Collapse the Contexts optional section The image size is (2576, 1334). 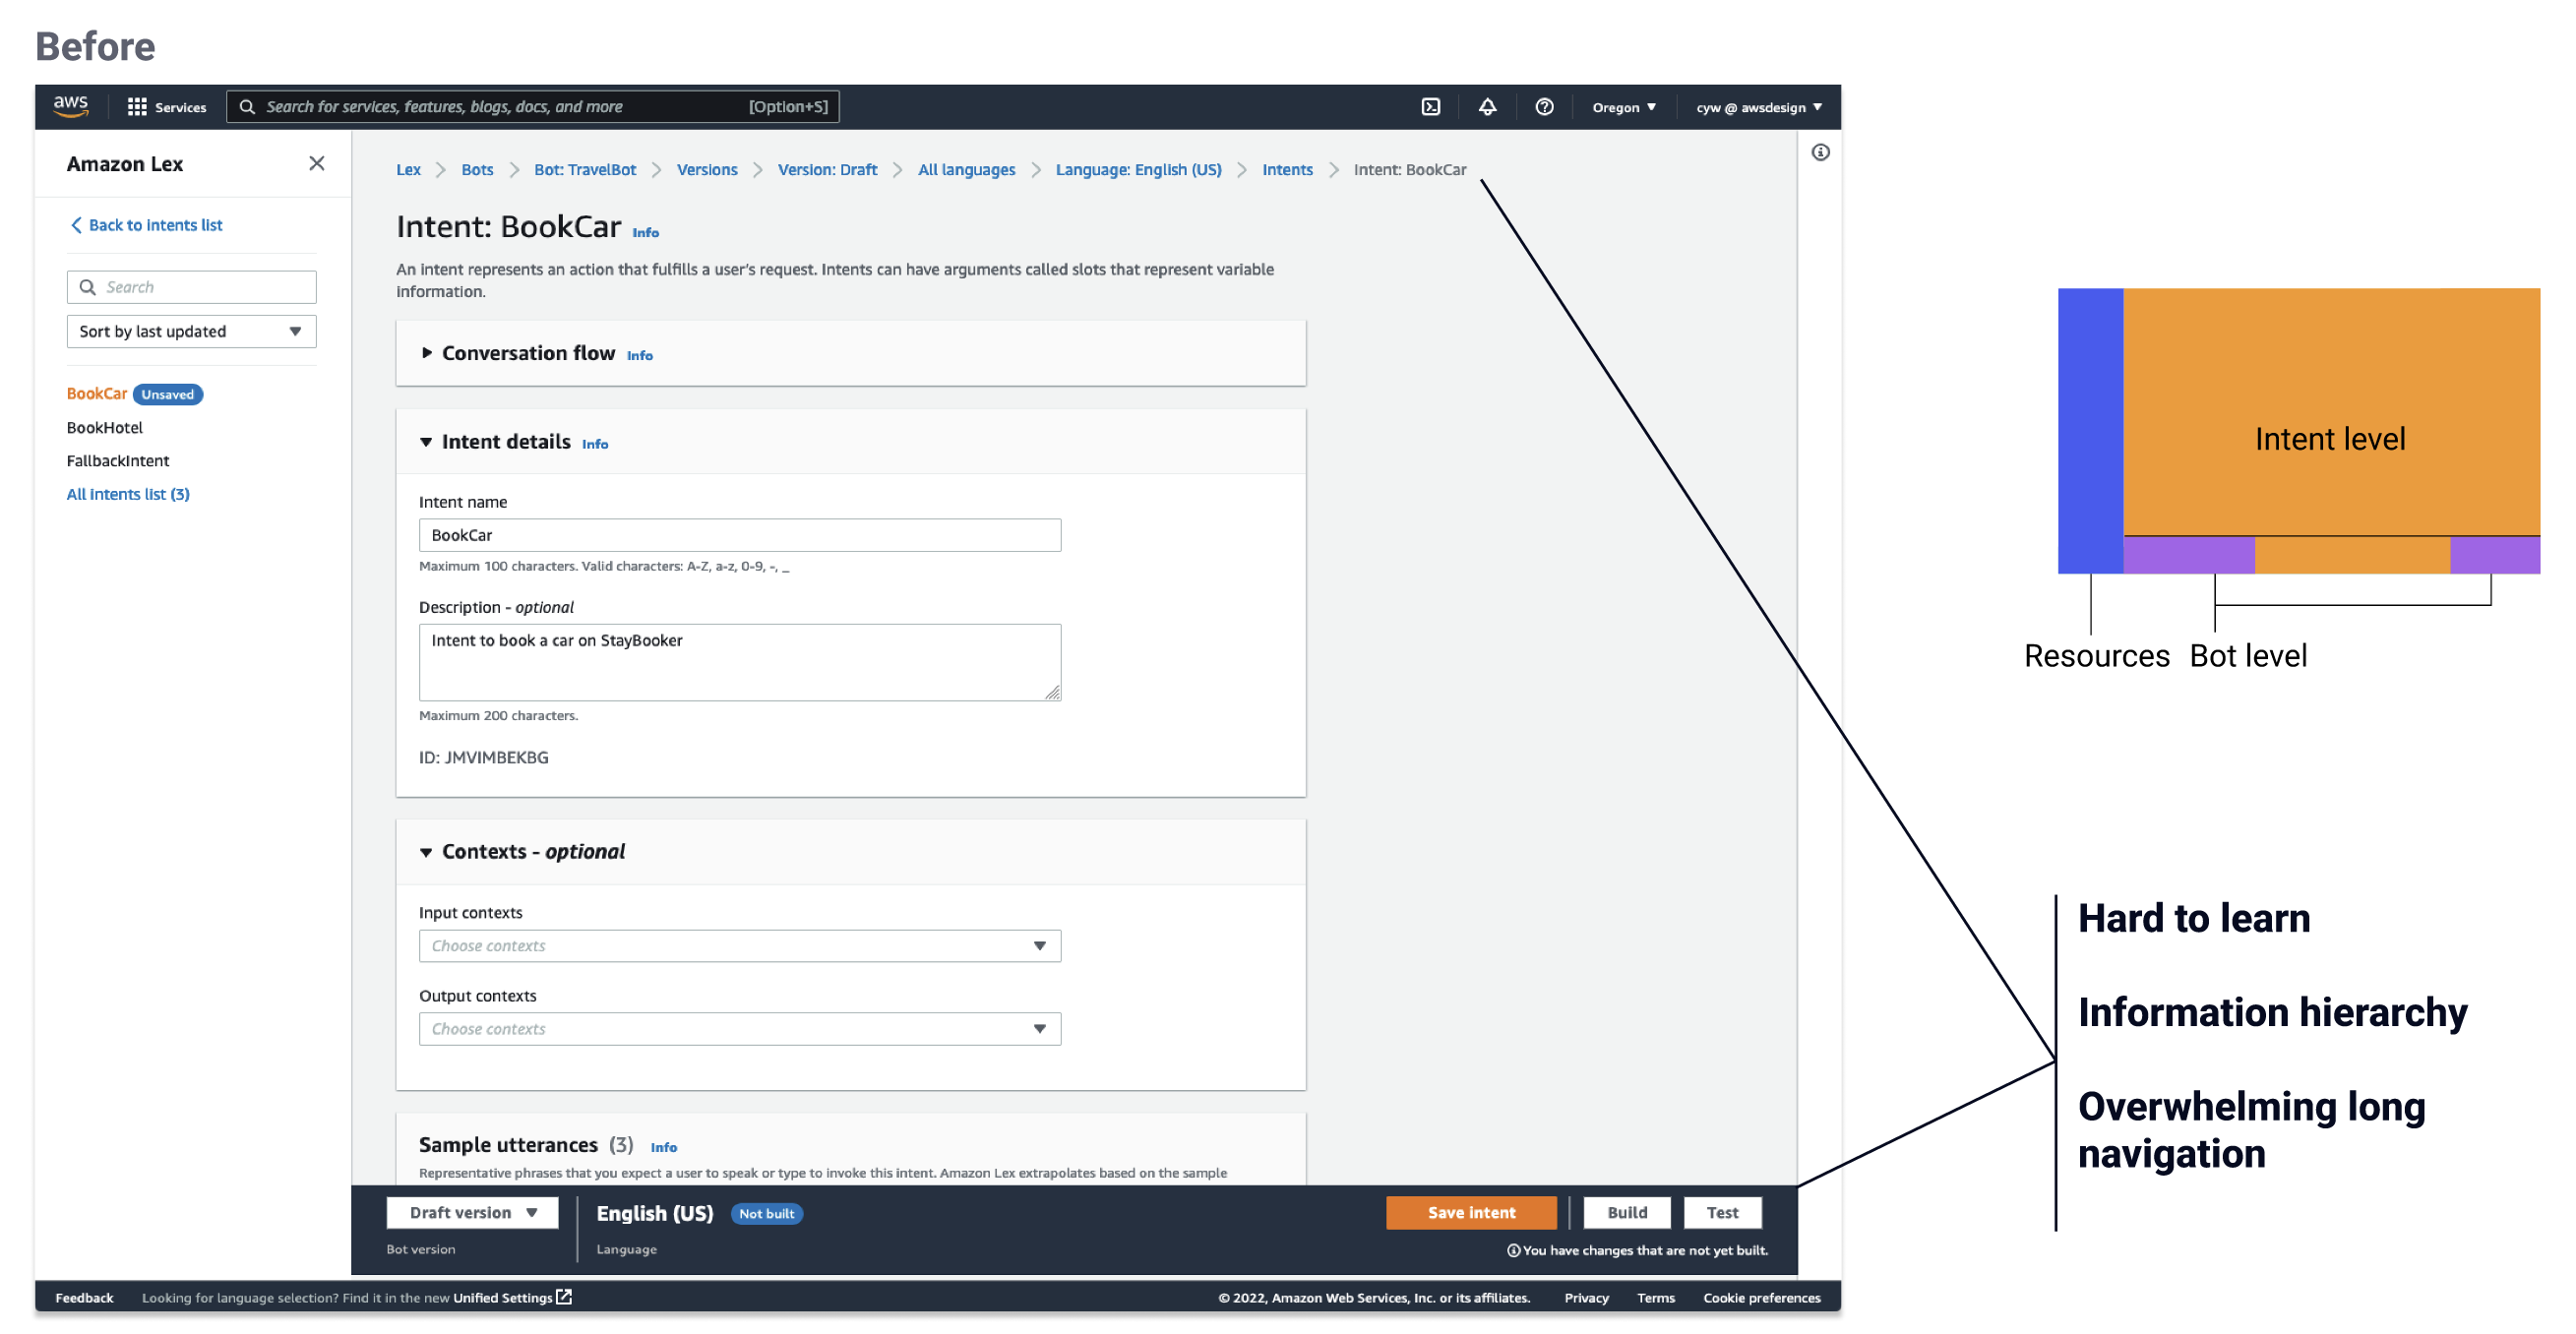[426, 852]
